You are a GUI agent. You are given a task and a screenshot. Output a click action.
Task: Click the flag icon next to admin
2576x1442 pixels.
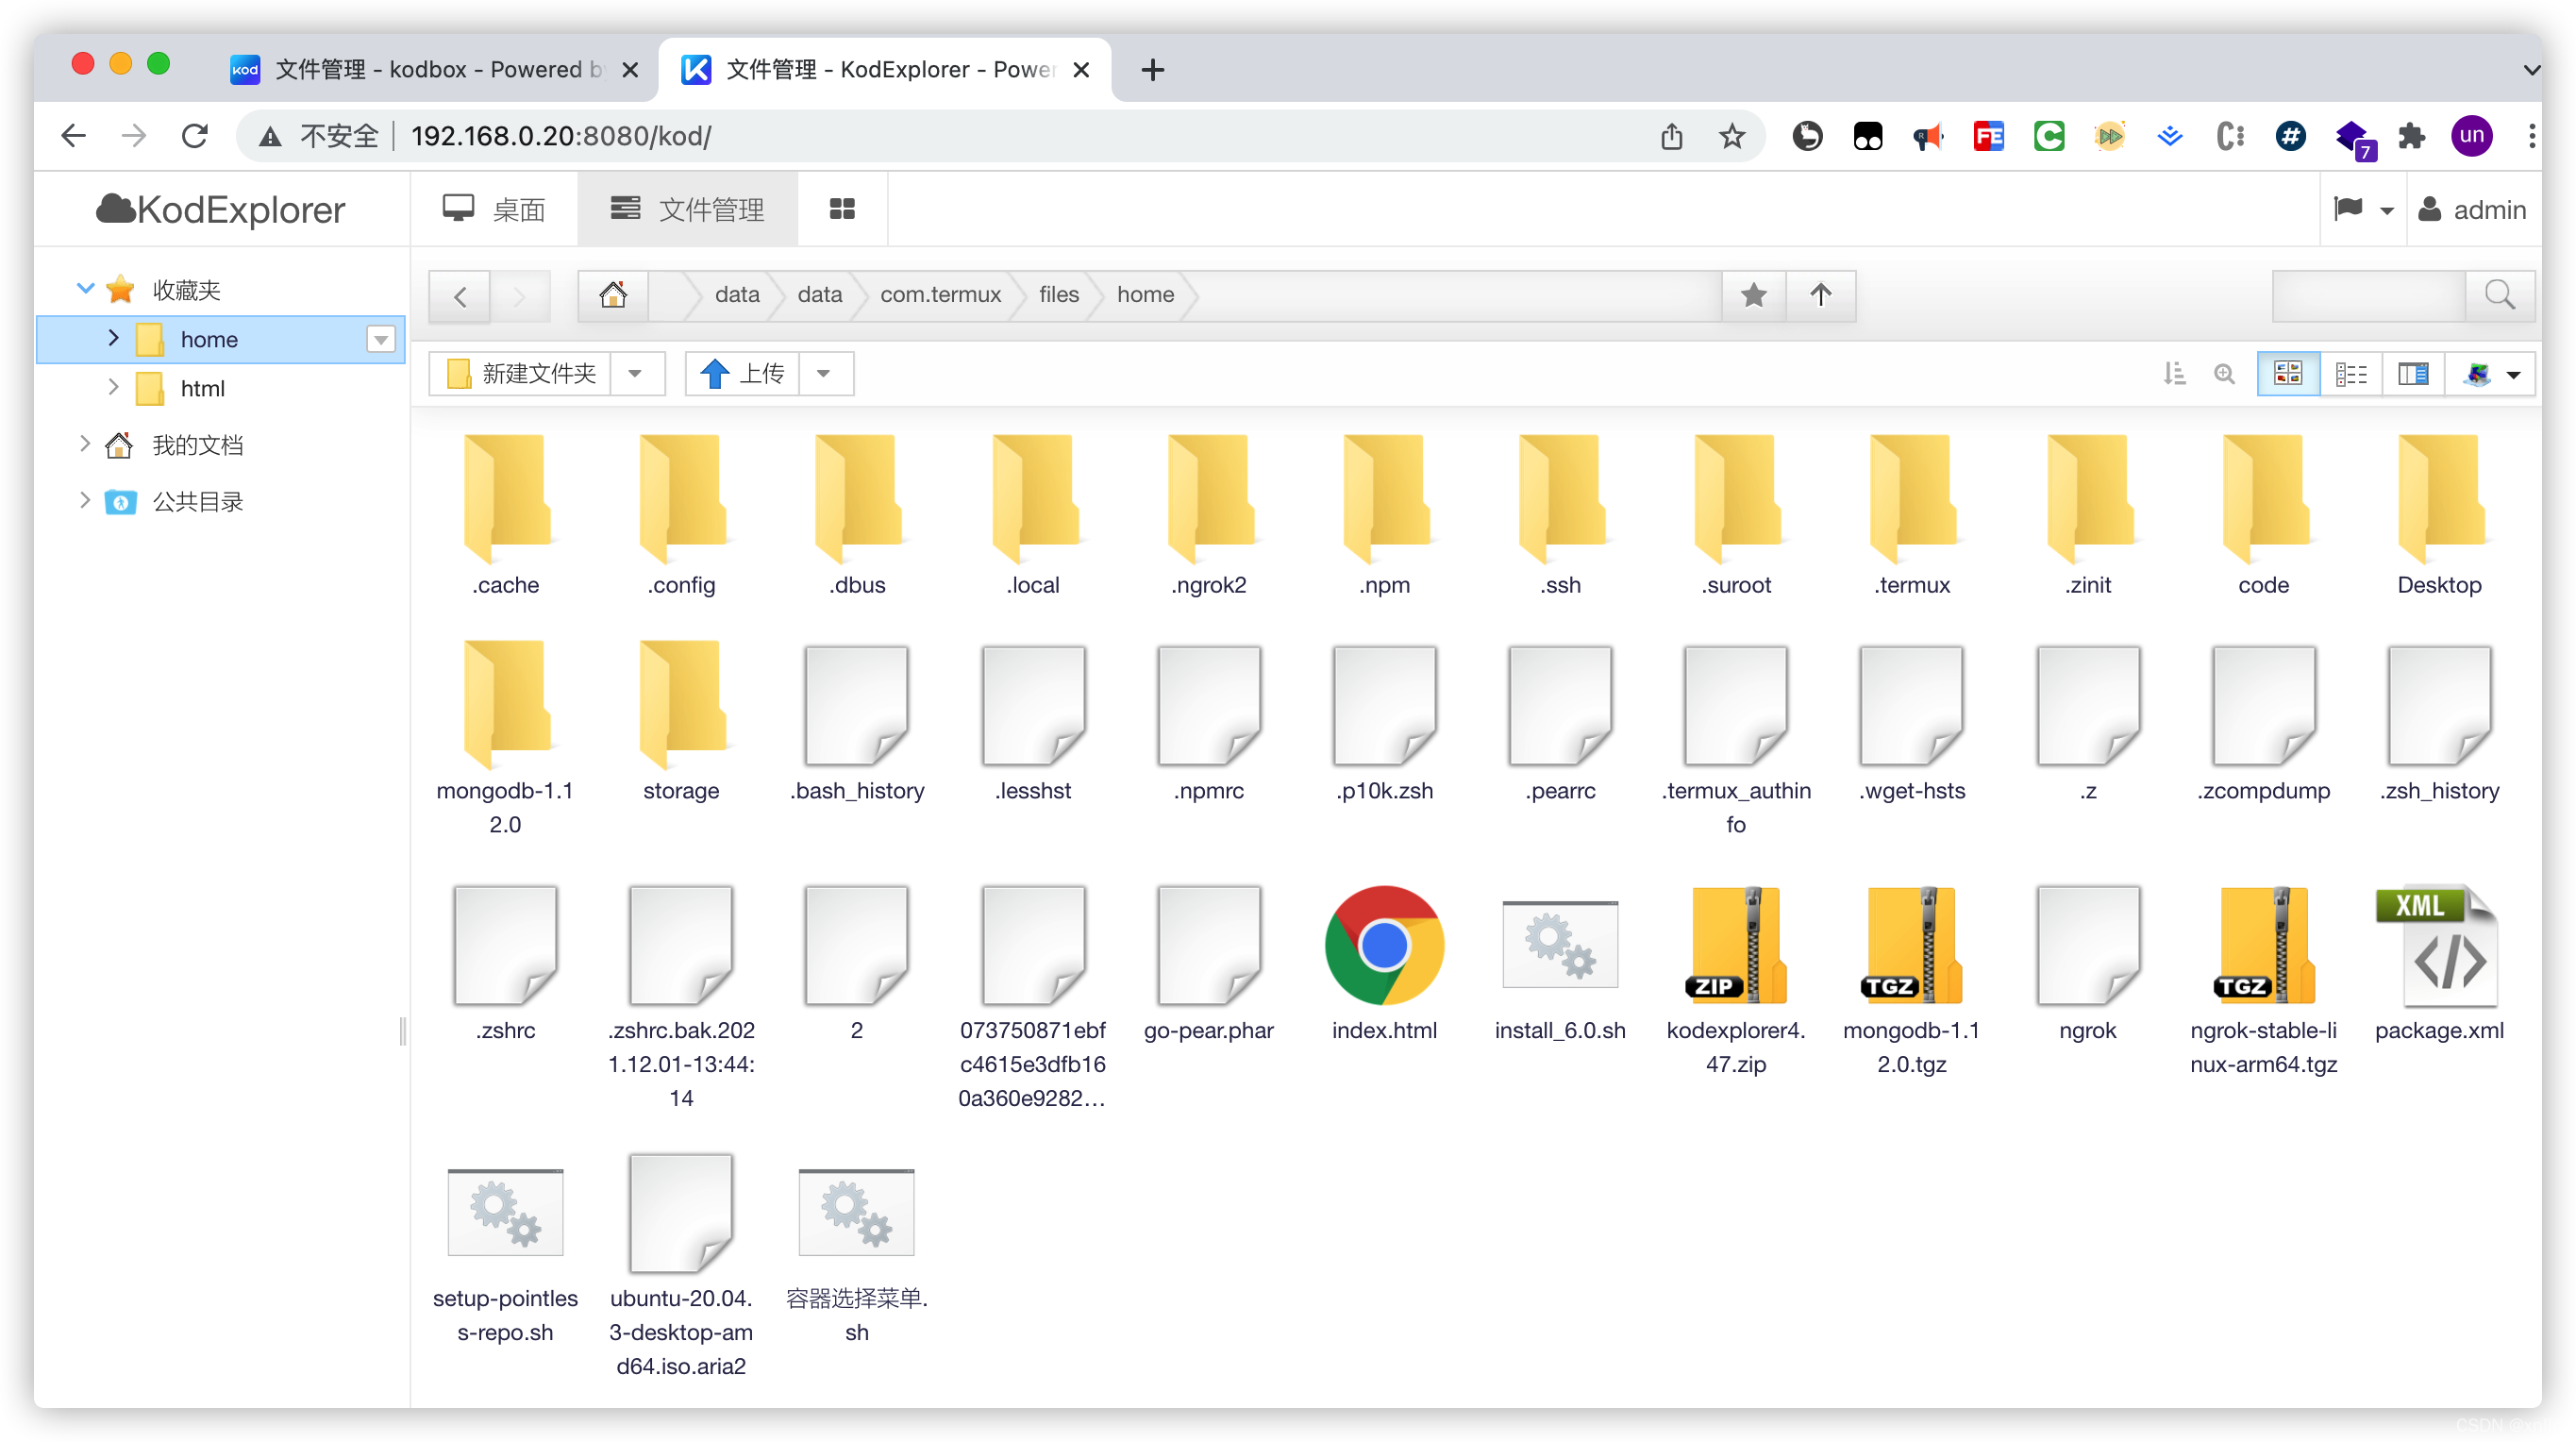pos(2347,209)
